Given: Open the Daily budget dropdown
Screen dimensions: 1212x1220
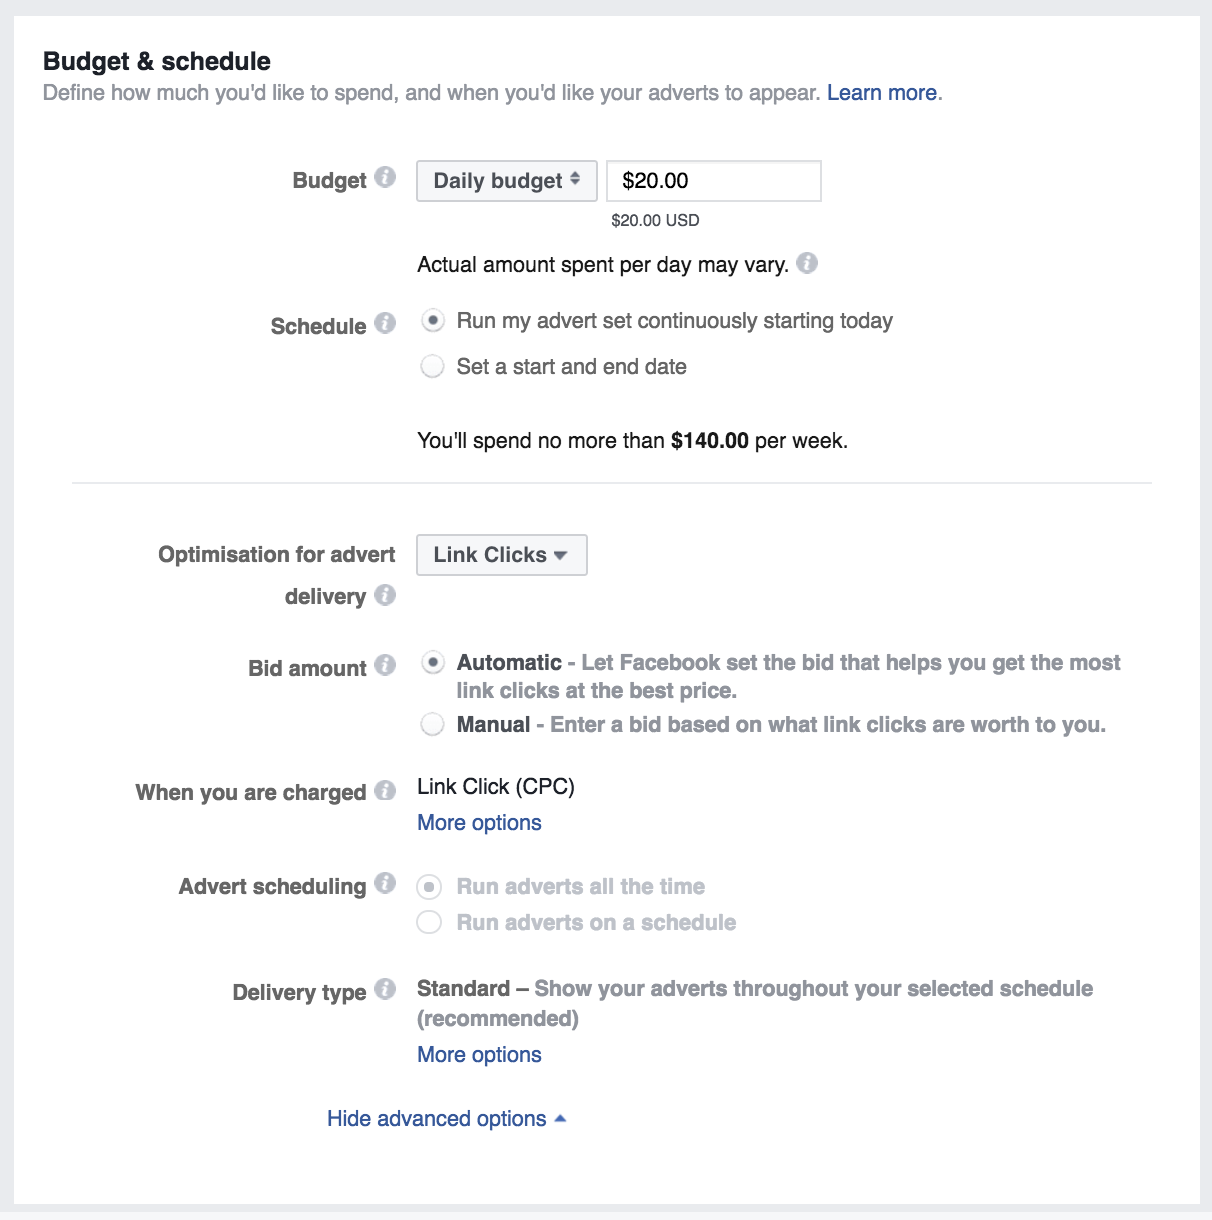Looking at the screenshot, I should click(x=507, y=181).
